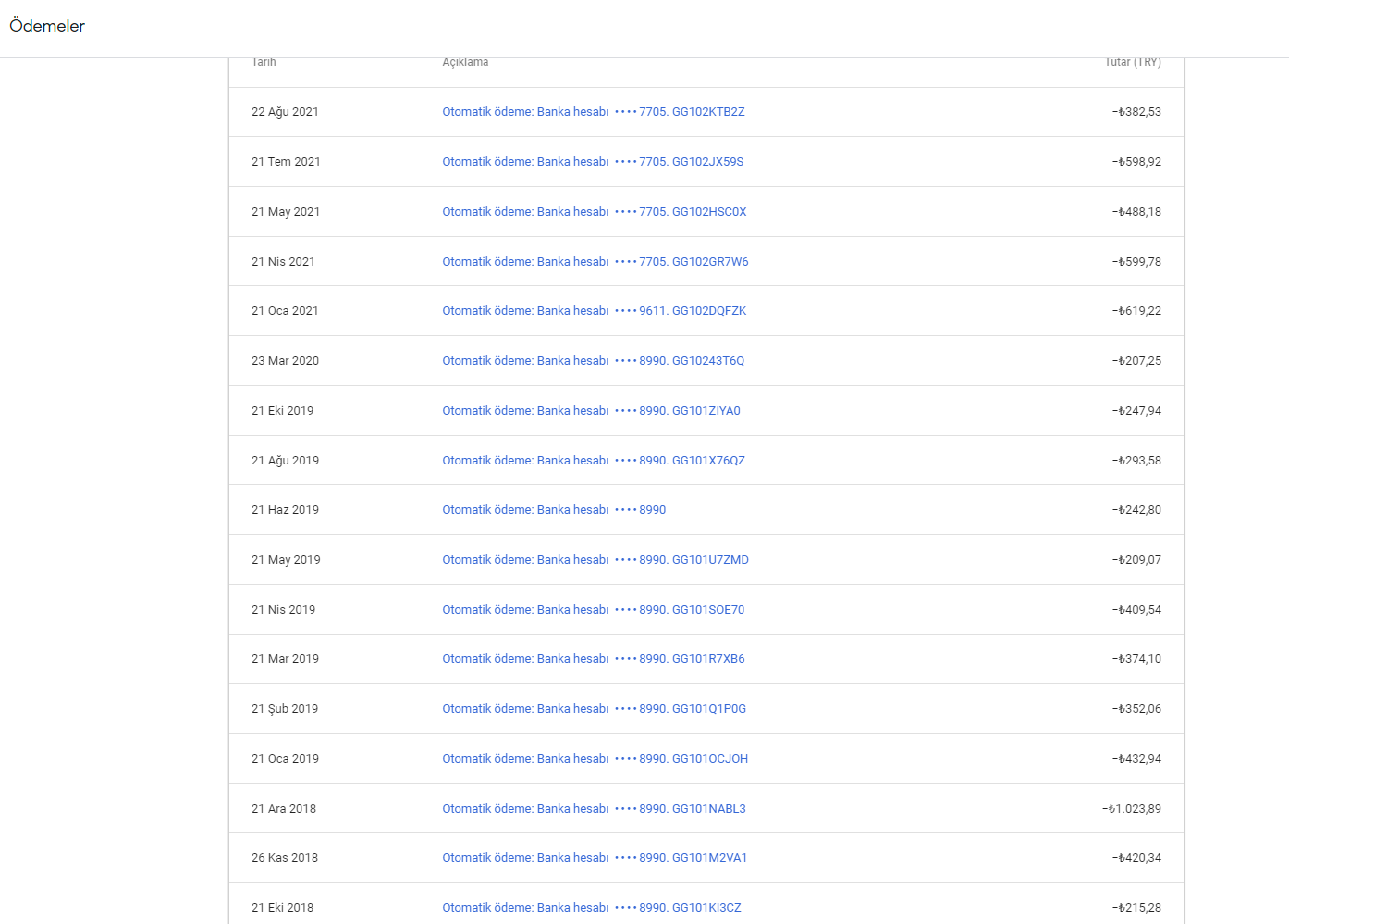Click amount −207,25
This screenshot has width=1394, height=924.
[1136, 361]
